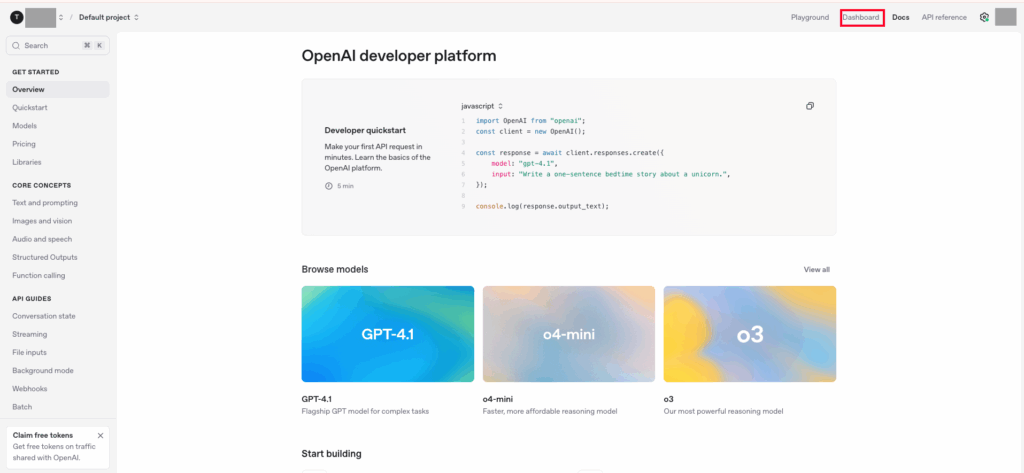Click the clock icon beside 5 min

(329, 186)
